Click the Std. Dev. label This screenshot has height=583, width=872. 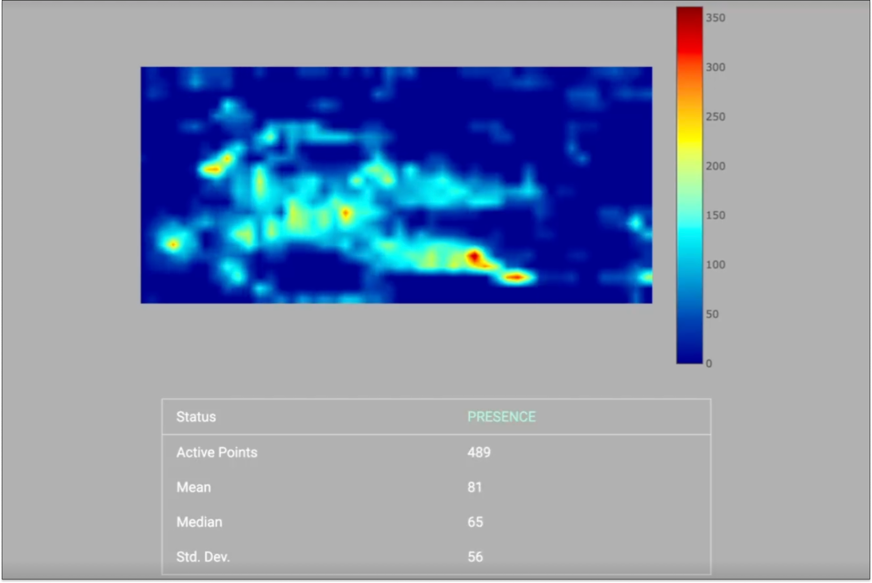(x=203, y=557)
